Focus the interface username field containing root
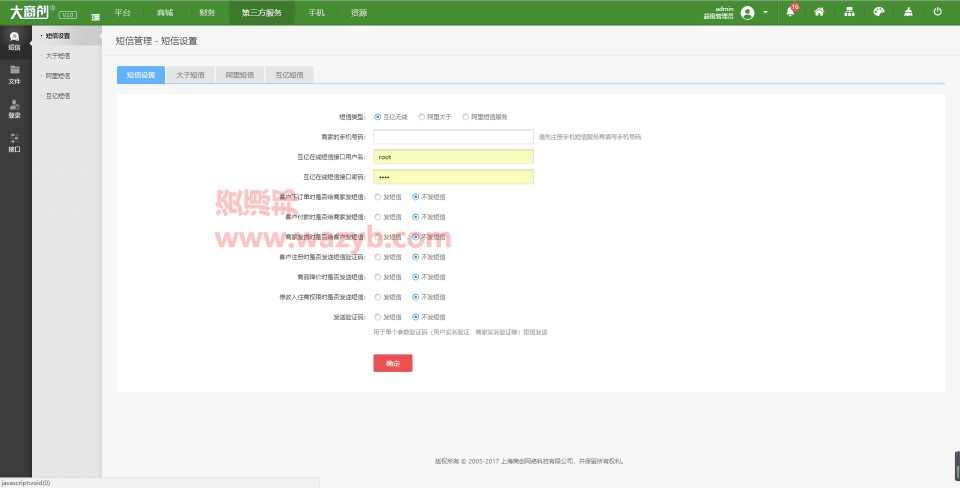 coord(453,157)
